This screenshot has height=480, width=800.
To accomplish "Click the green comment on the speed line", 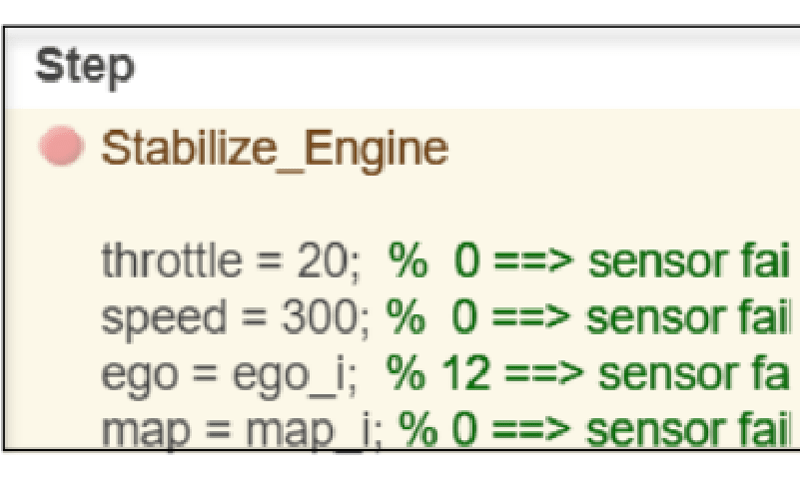I will tap(590, 318).
